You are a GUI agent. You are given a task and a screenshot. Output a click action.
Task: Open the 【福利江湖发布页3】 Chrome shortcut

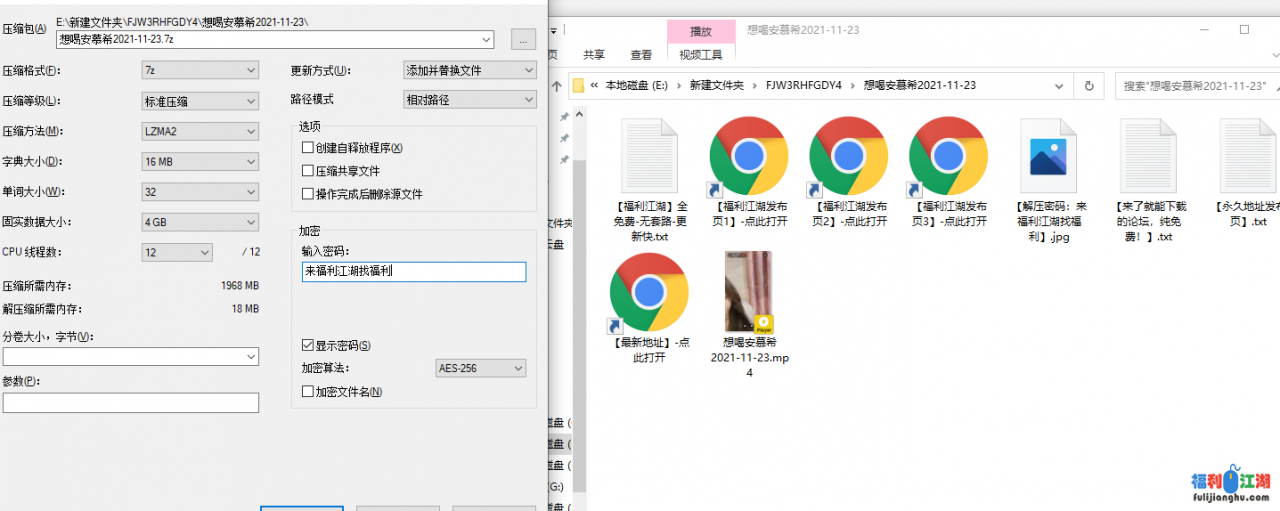point(948,156)
